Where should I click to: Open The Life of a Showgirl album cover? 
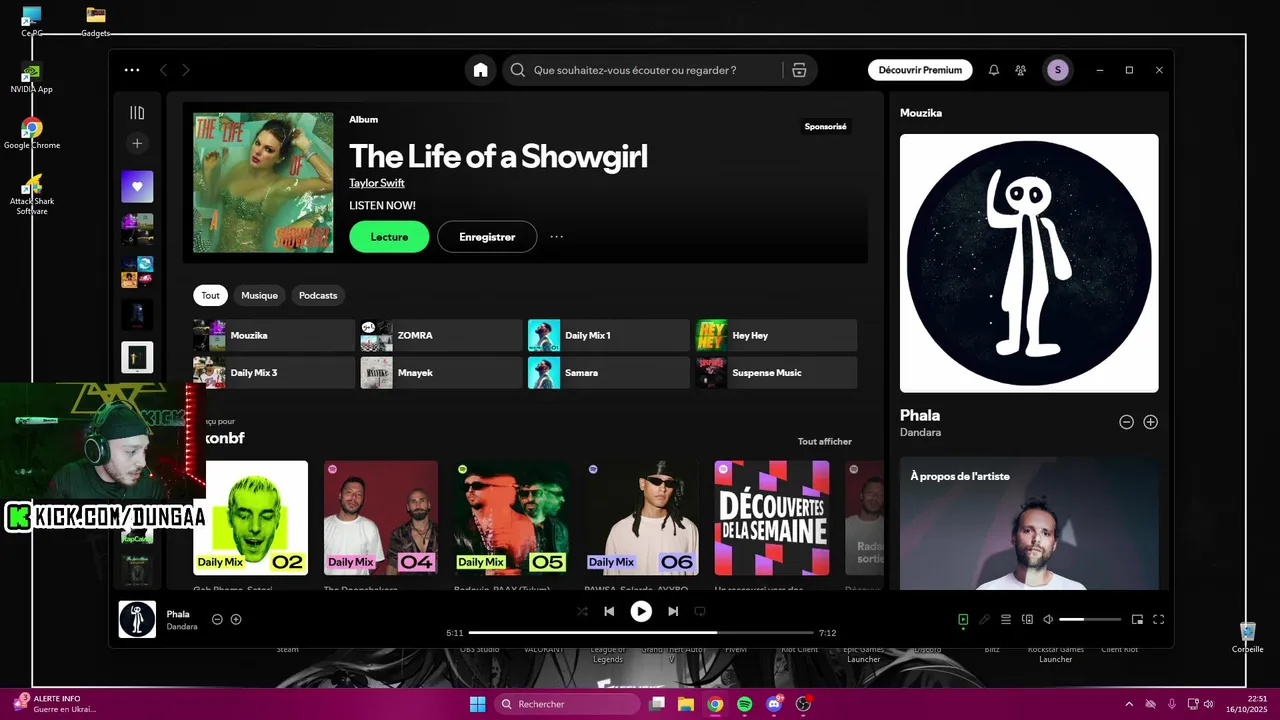pos(263,182)
